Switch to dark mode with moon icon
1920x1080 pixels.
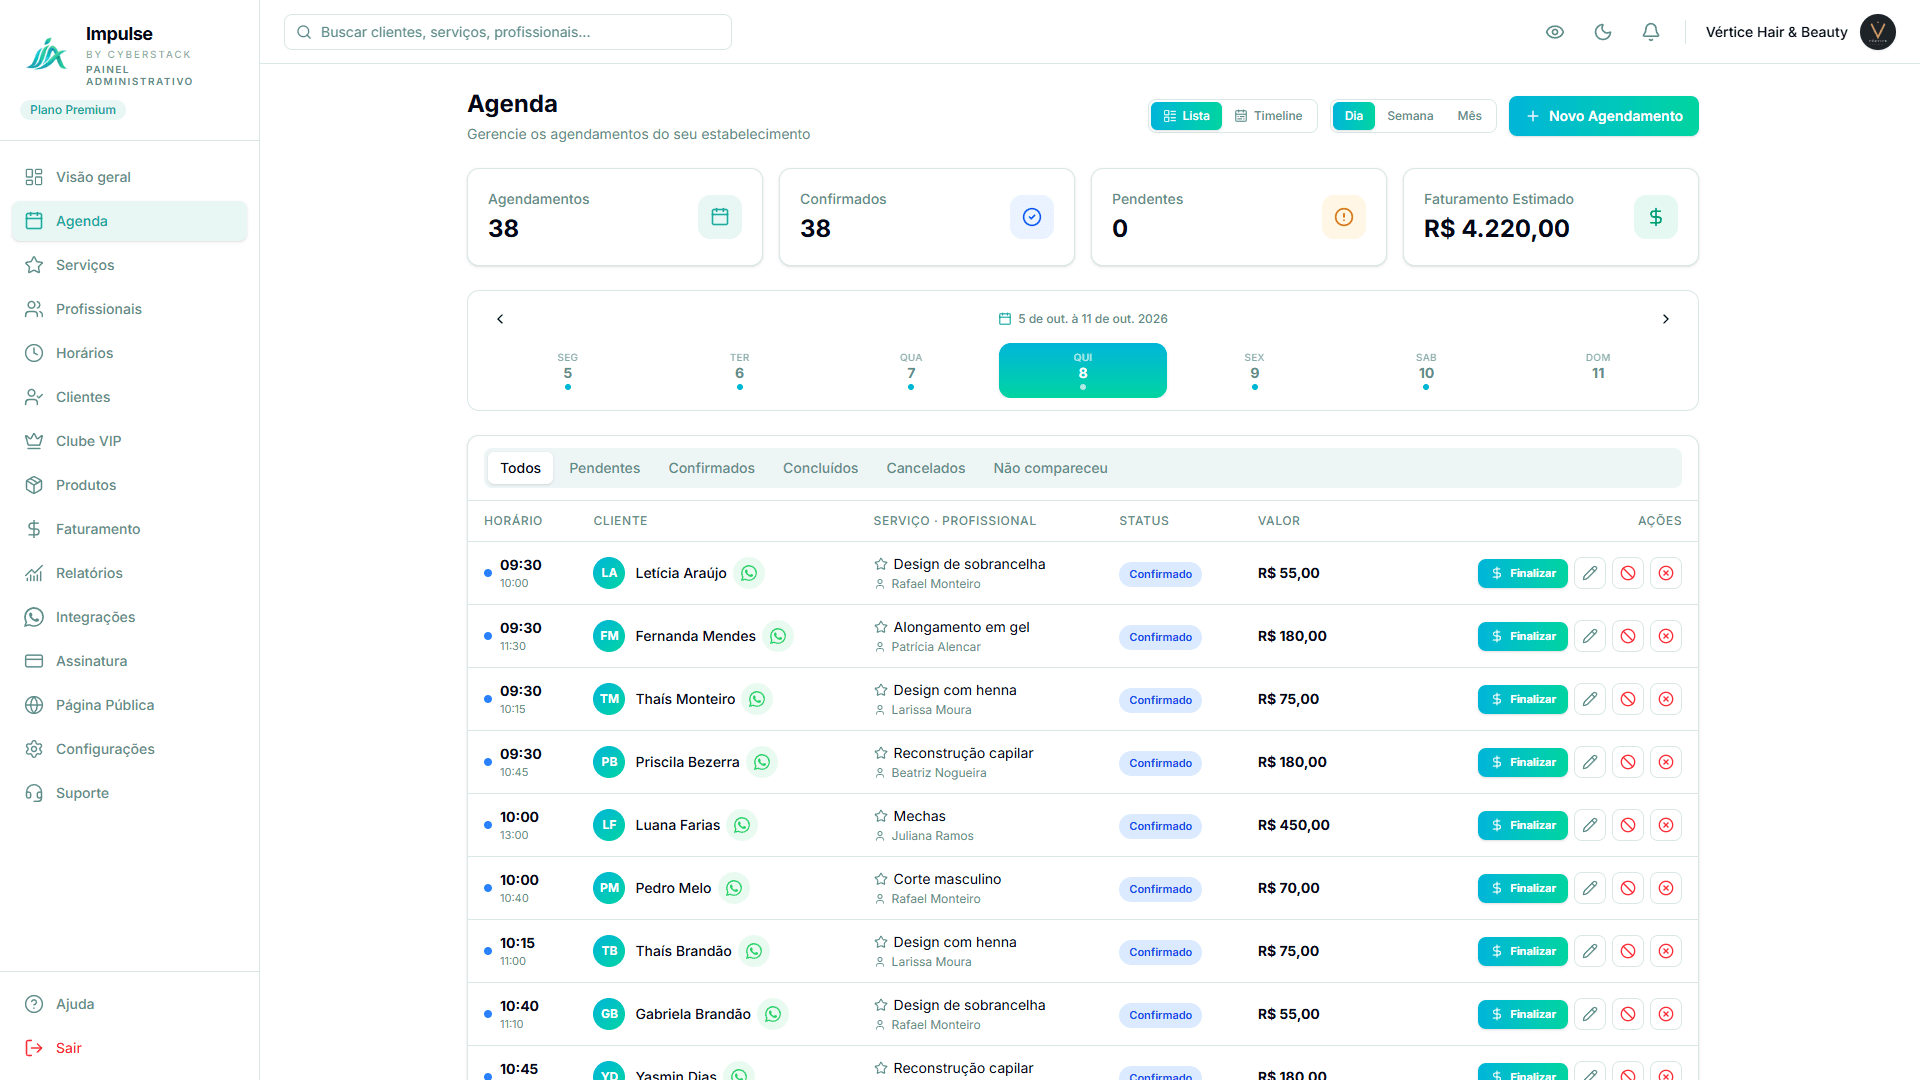[x=1603, y=32]
